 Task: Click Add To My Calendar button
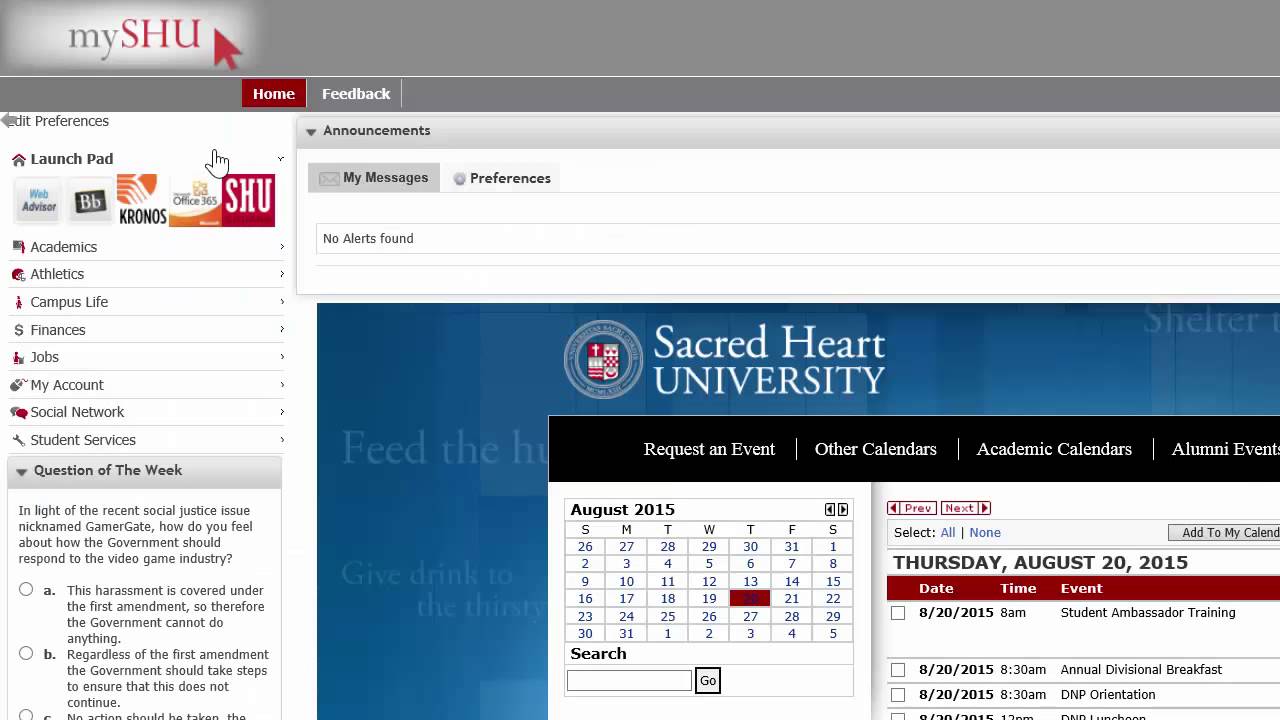(1224, 533)
